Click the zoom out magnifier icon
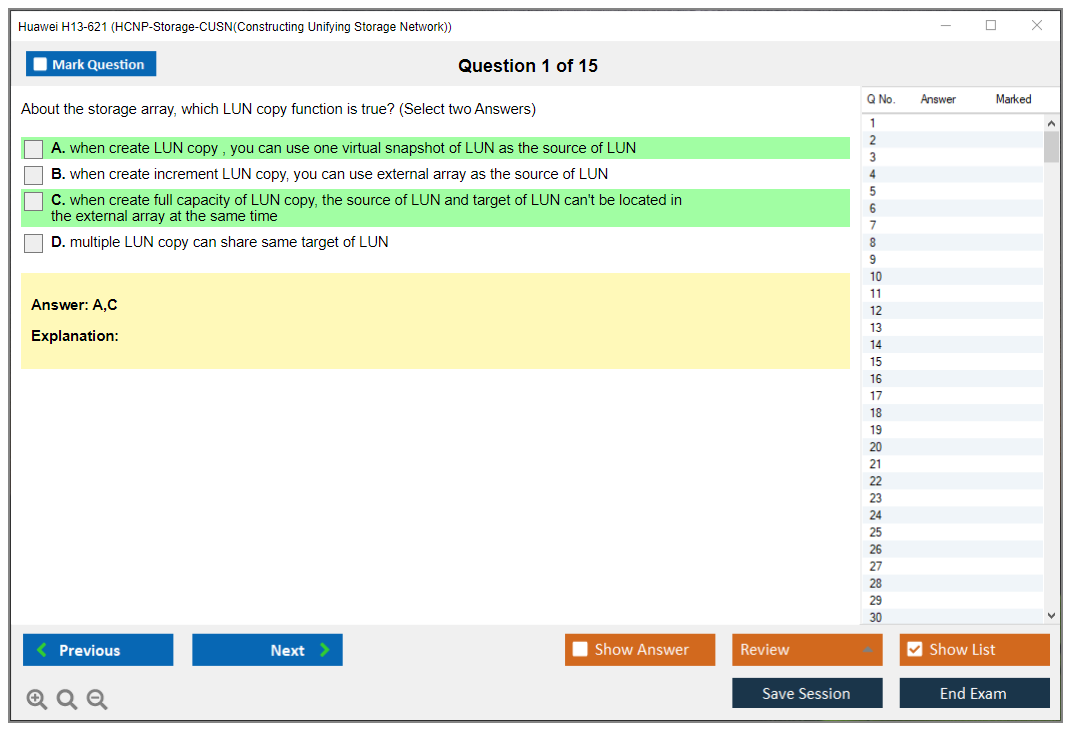The width and height of the screenshot is (1075, 735). coord(97,699)
